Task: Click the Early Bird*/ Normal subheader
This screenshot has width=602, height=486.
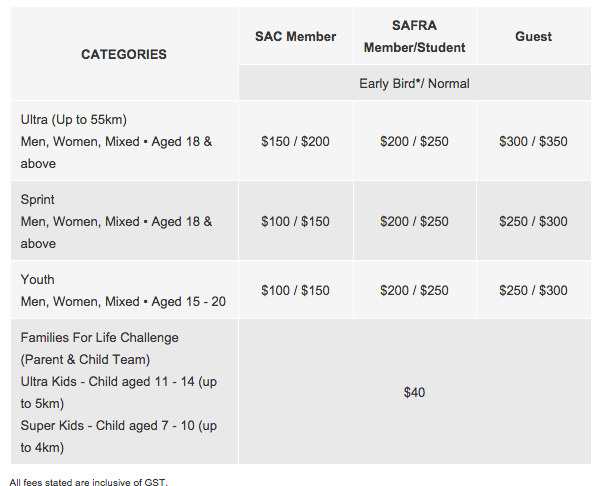Action: coord(415,83)
